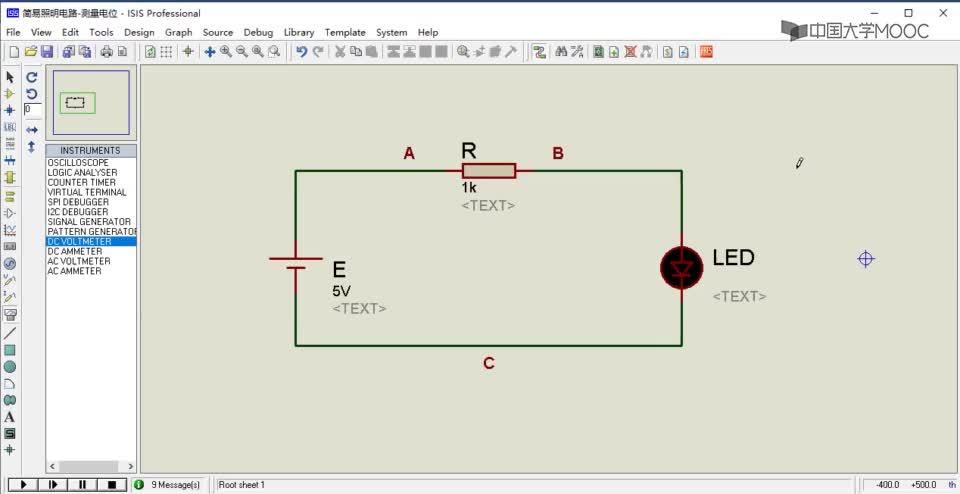The width and height of the screenshot is (960, 494).
Task: Open the Design menu
Action: click(x=139, y=32)
